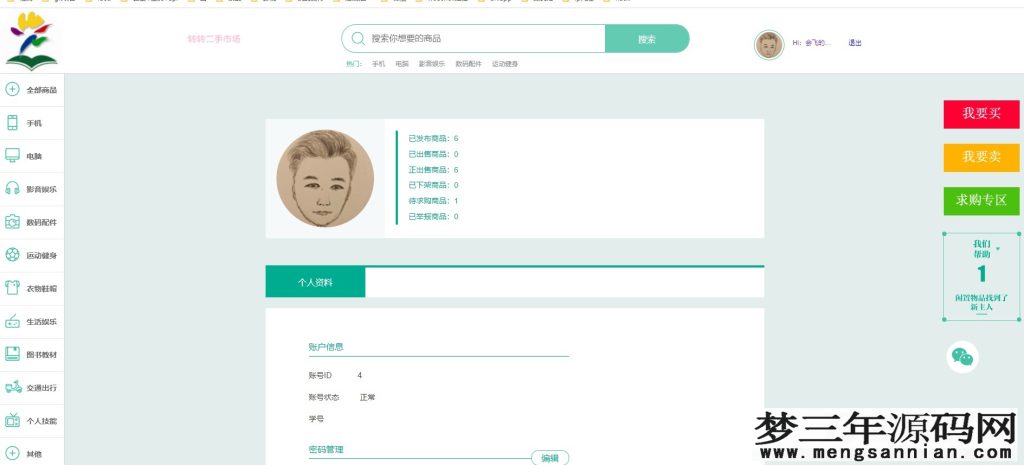Select the 图书教材 book icon
This screenshot has width=1024, height=465.
click(12, 354)
